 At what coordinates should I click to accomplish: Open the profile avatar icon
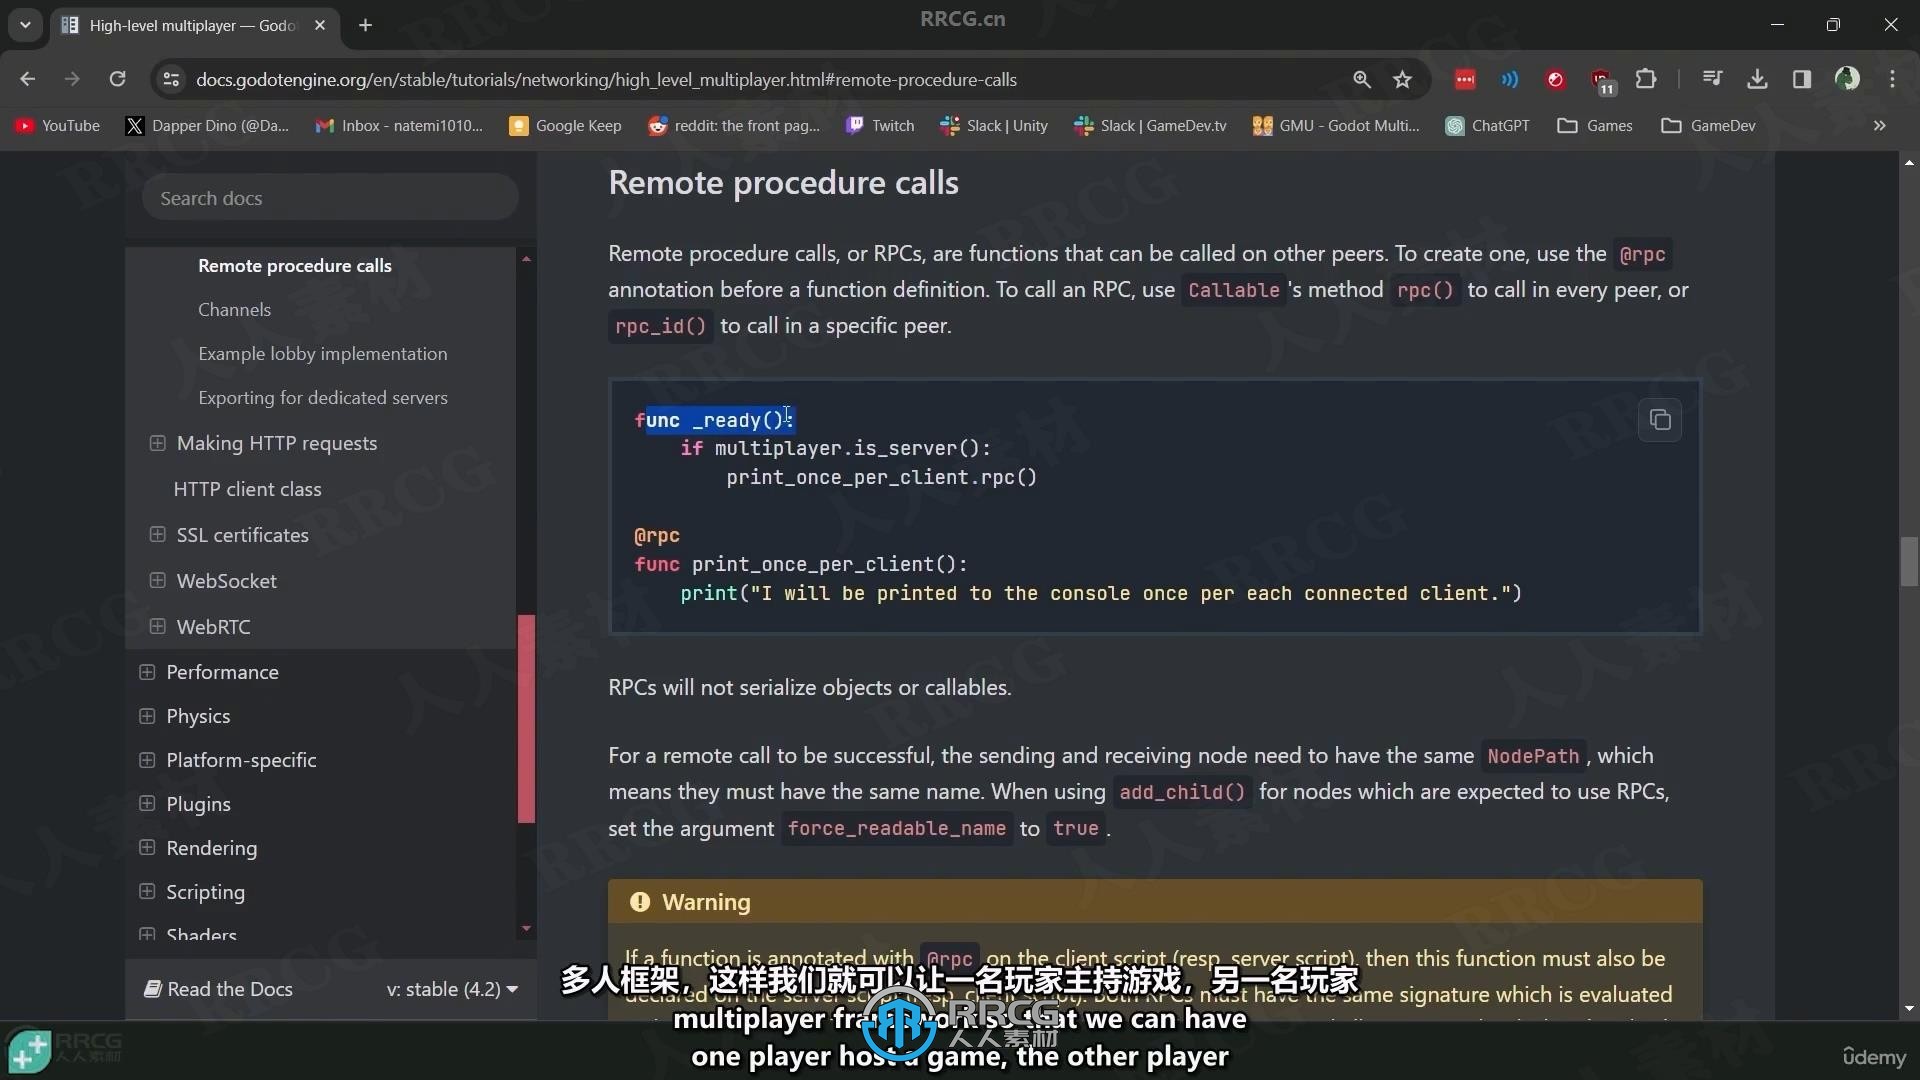pyautogui.click(x=1847, y=79)
